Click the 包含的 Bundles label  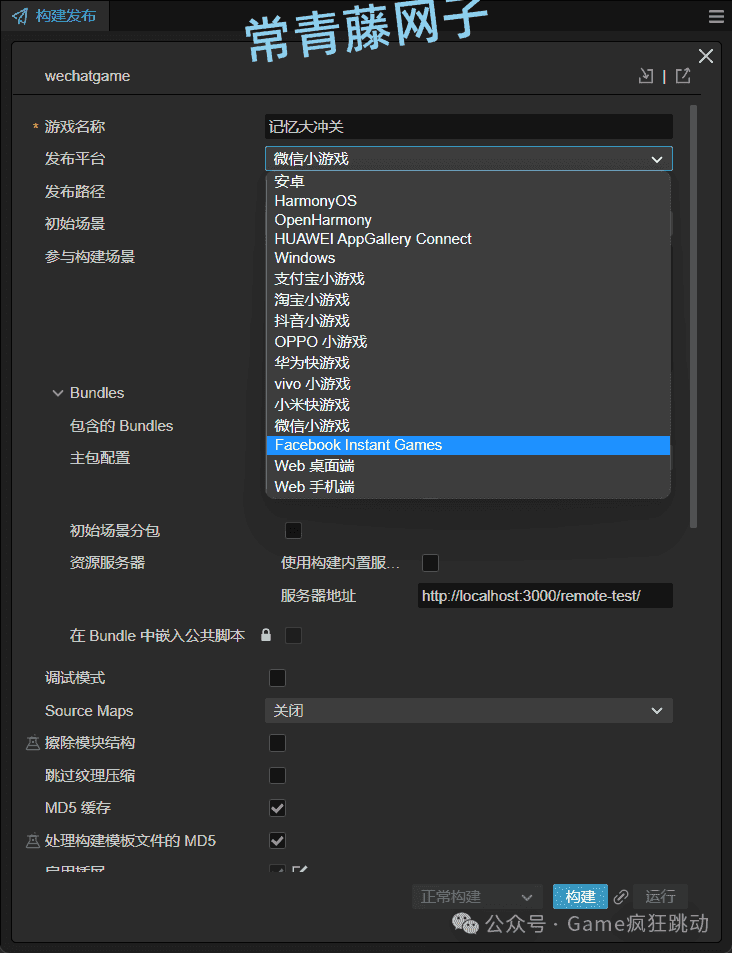click(x=122, y=425)
